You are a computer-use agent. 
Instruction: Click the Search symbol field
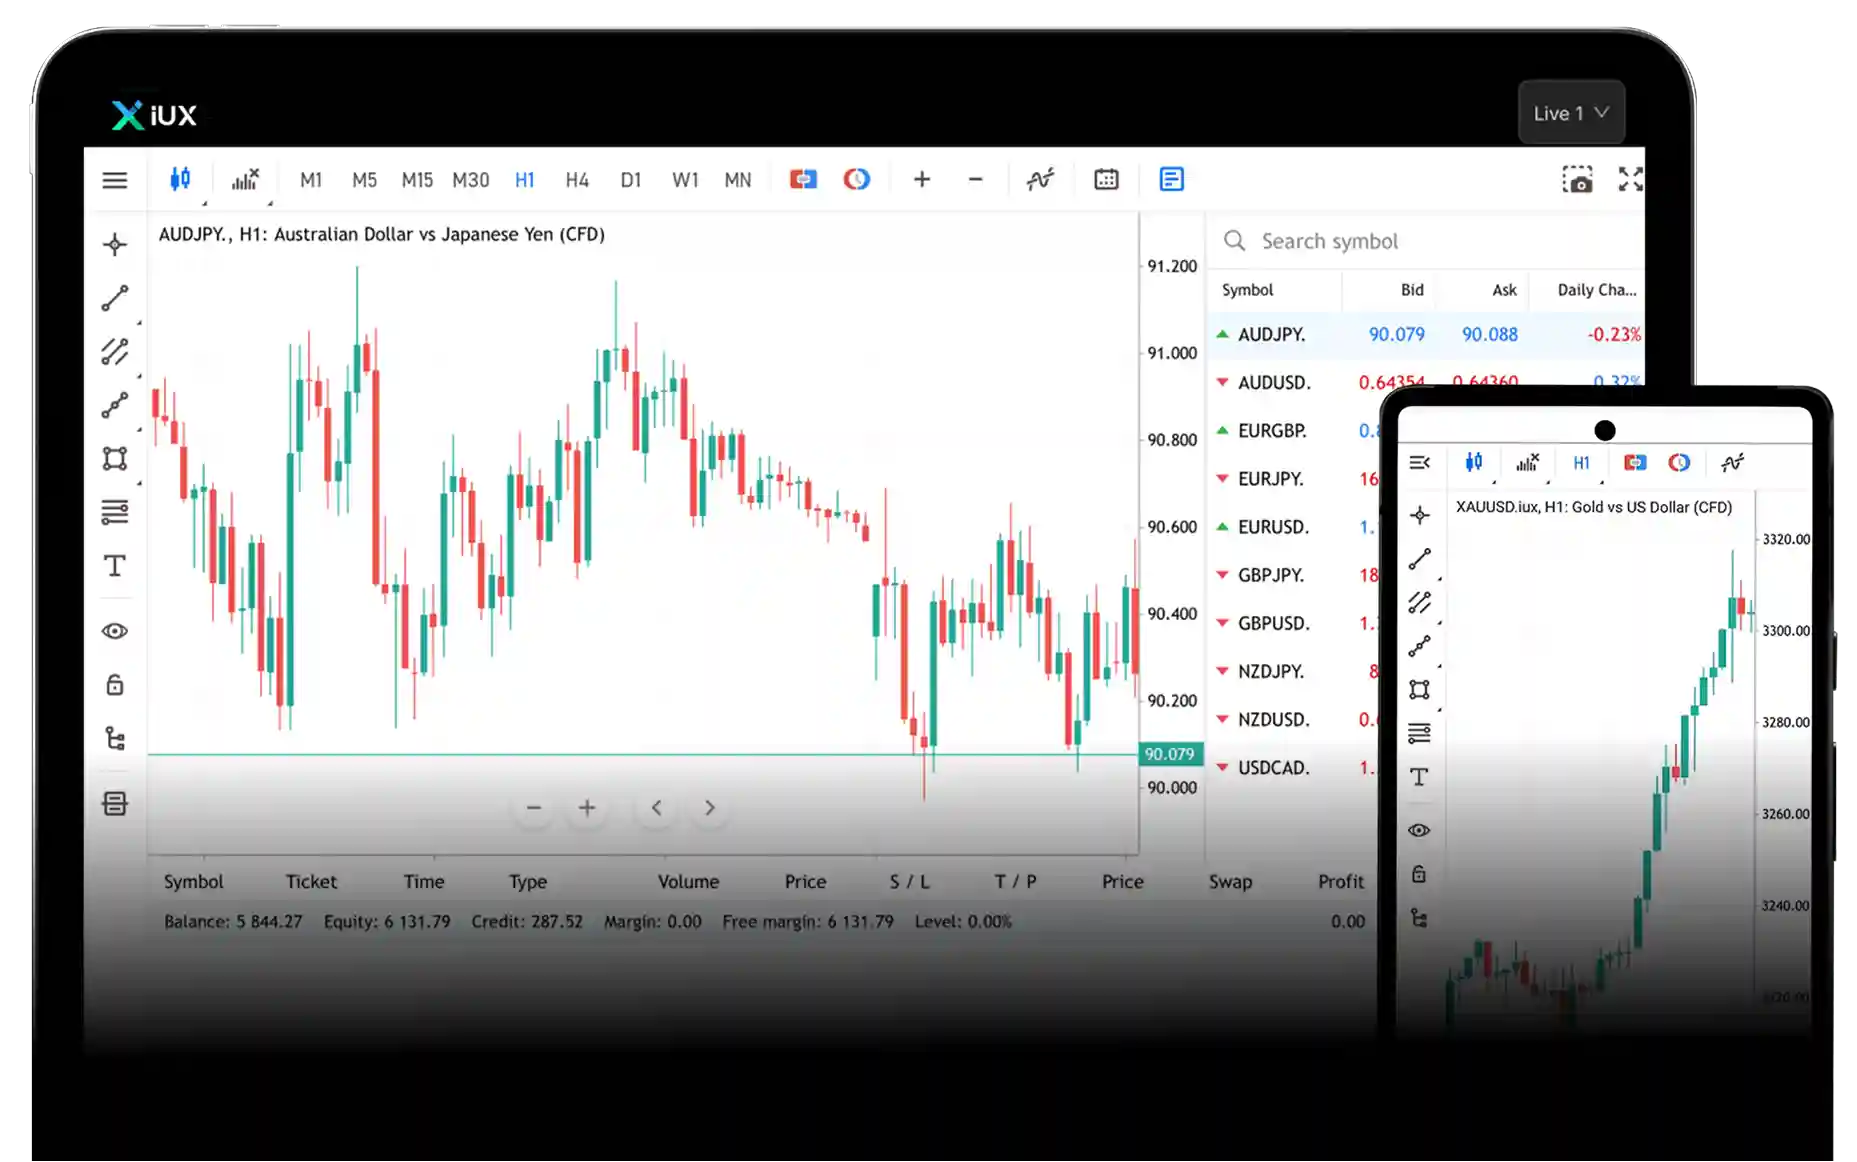click(x=1426, y=241)
